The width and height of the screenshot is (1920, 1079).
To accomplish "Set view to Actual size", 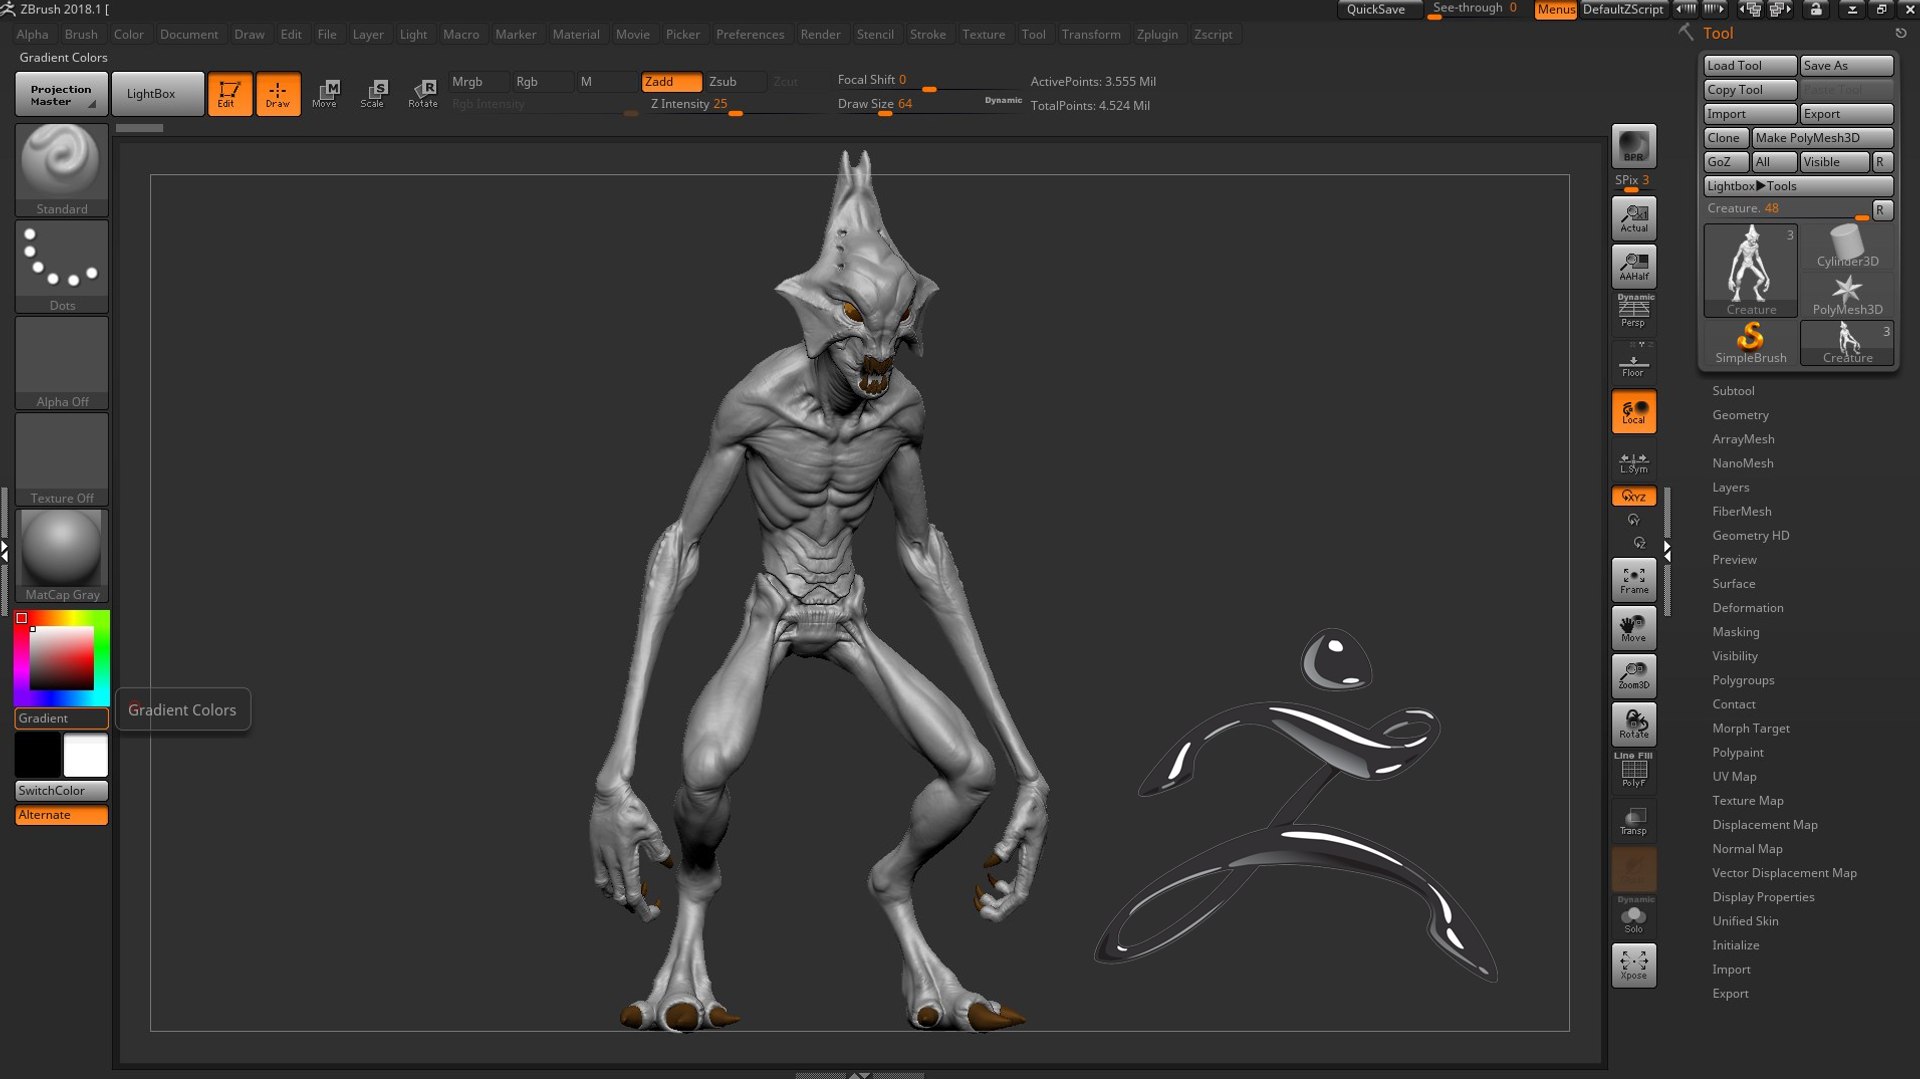I will pyautogui.click(x=1634, y=218).
